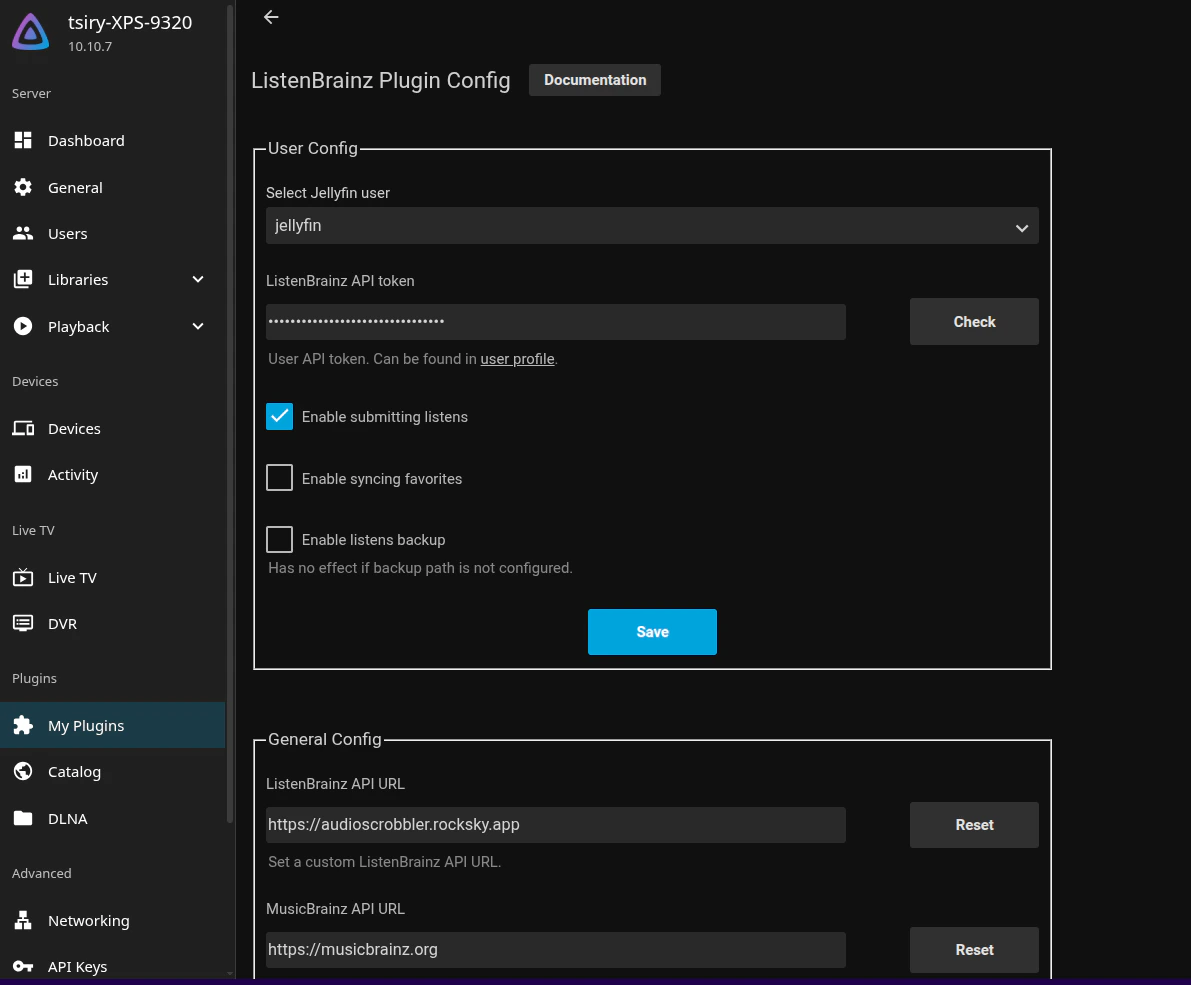1191x985 pixels.
Task: Click the DLNA folder icon
Action: point(23,818)
